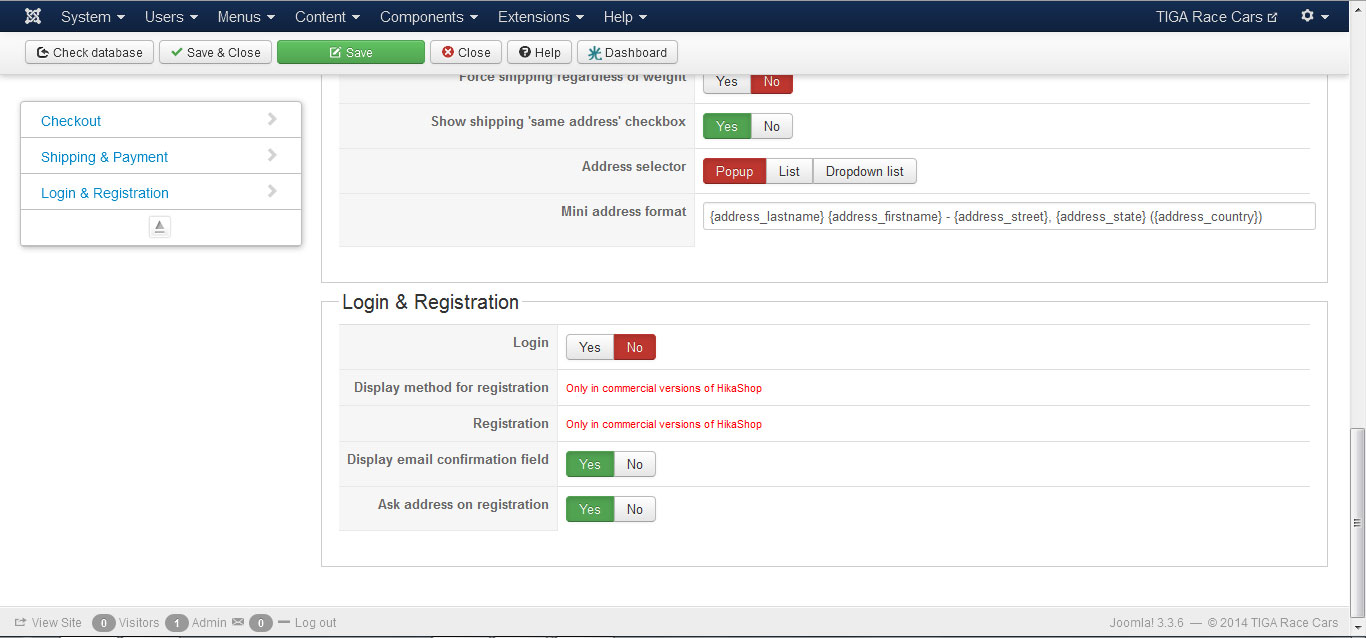This screenshot has height=638, width=1366.
Task: Jump to Login & Registration section
Action: point(105,193)
